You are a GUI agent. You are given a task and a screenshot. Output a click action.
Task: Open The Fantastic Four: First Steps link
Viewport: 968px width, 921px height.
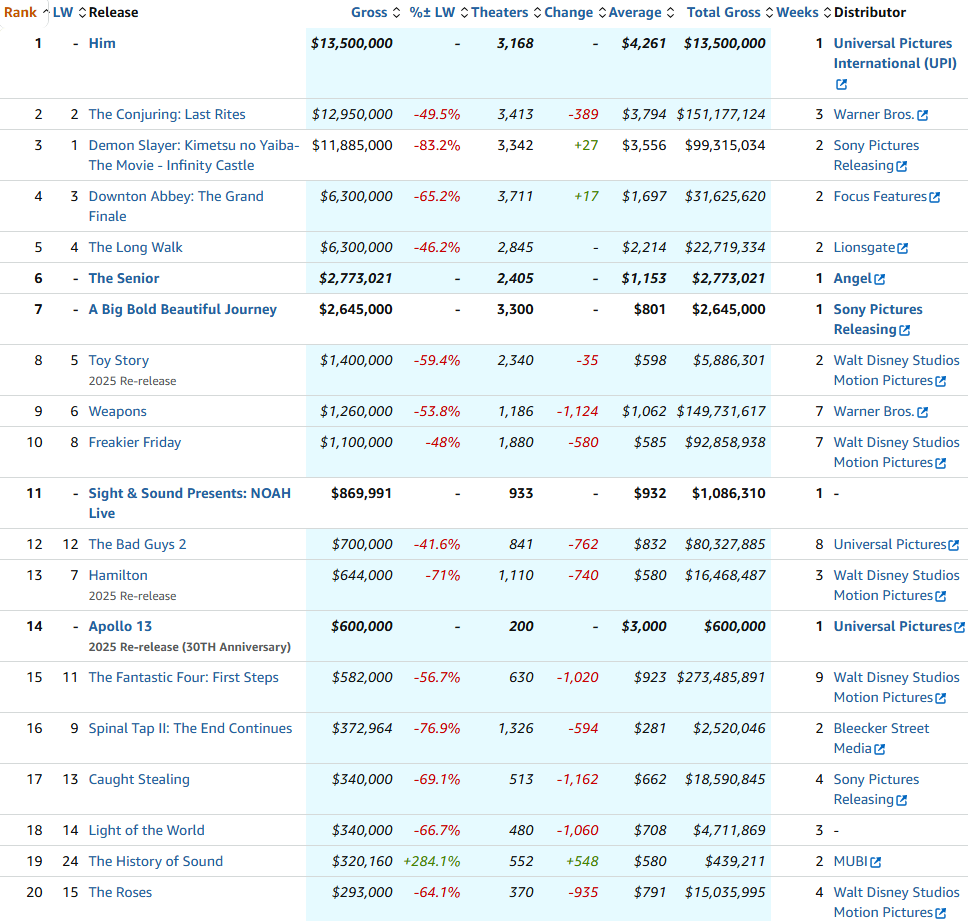point(183,677)
